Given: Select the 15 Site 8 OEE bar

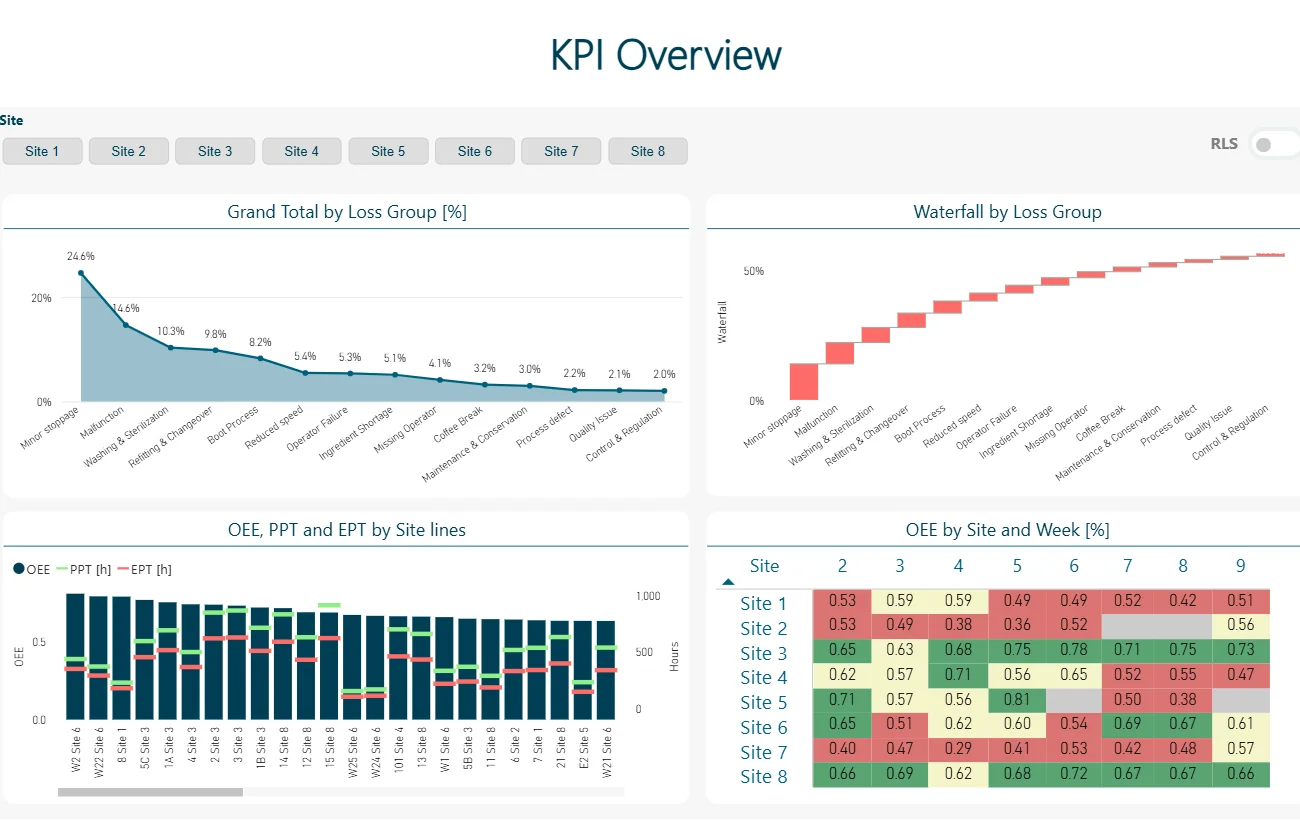Looking at the screenshot, I should pyautogui.click(x=329, y=666).
